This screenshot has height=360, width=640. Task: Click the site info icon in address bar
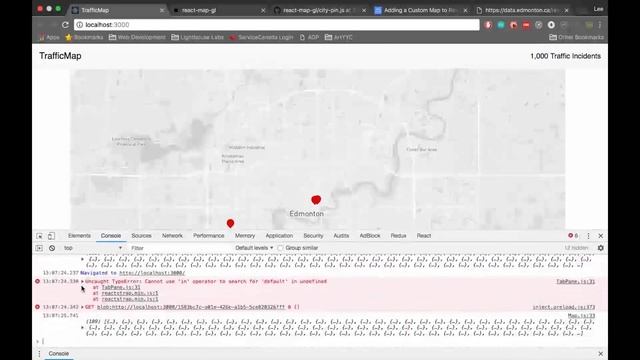coord(80,25)
